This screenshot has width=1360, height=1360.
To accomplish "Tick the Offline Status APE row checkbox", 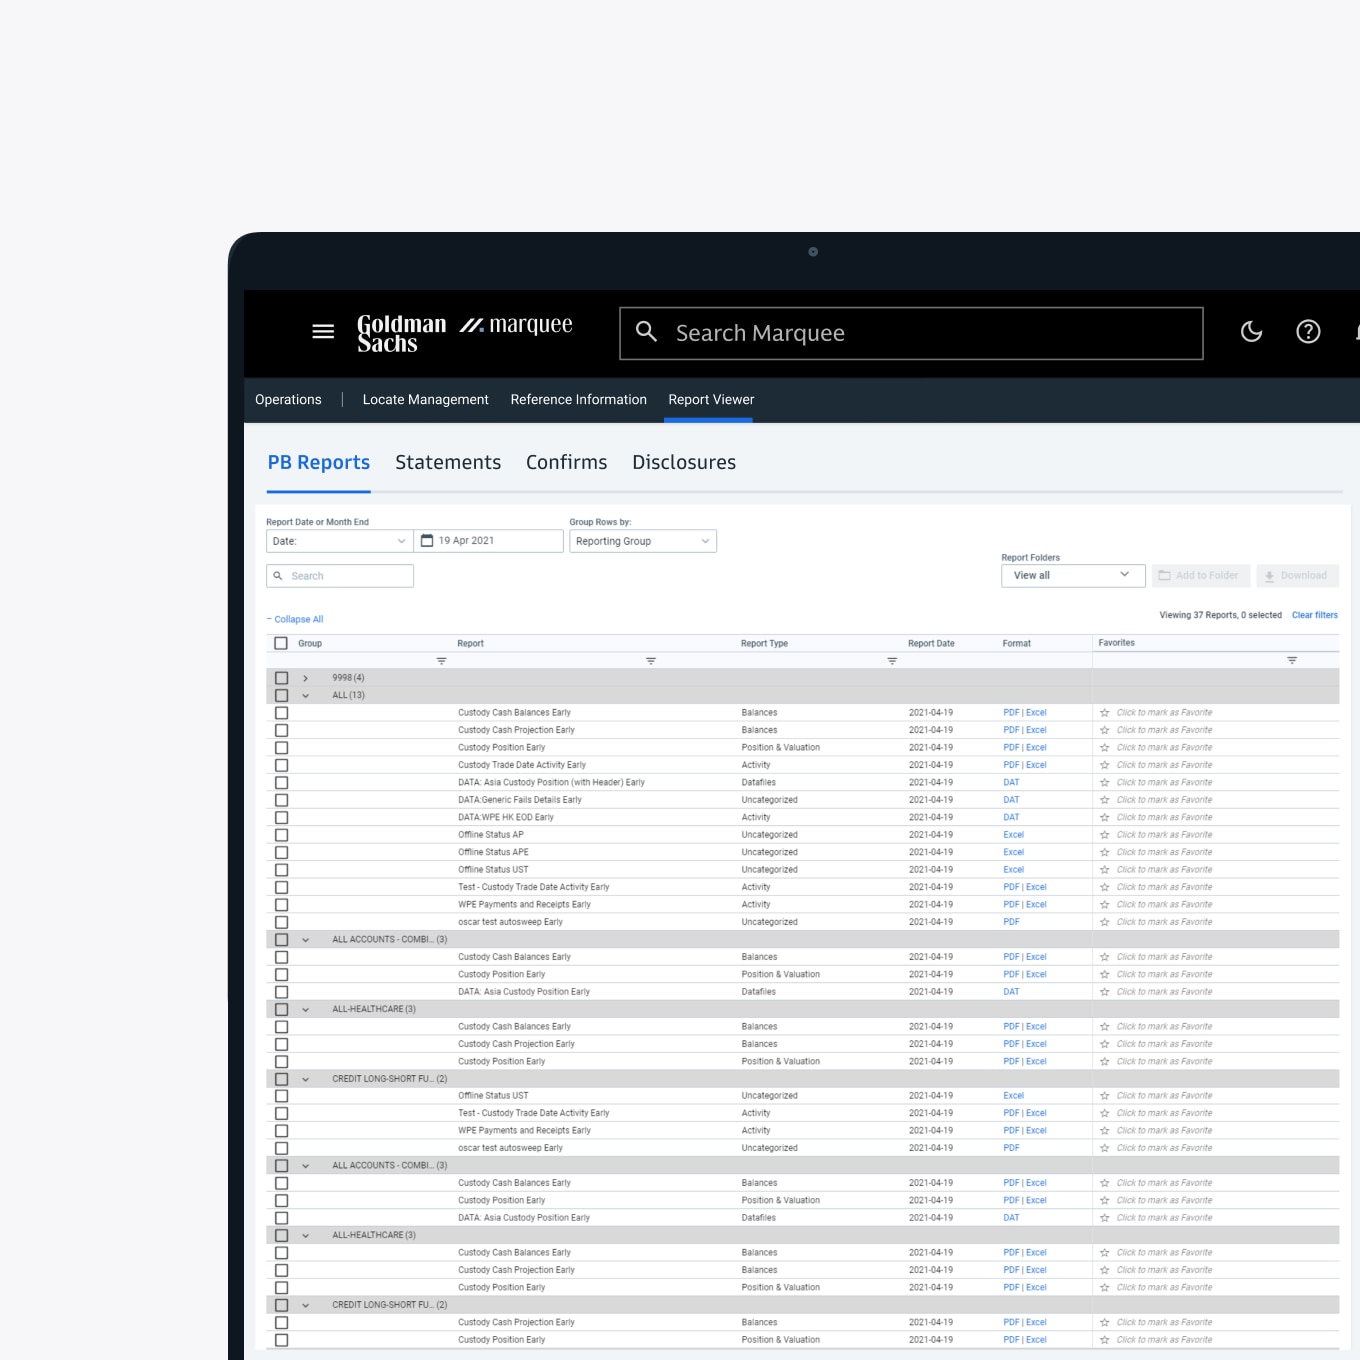I will coord(281,853).
